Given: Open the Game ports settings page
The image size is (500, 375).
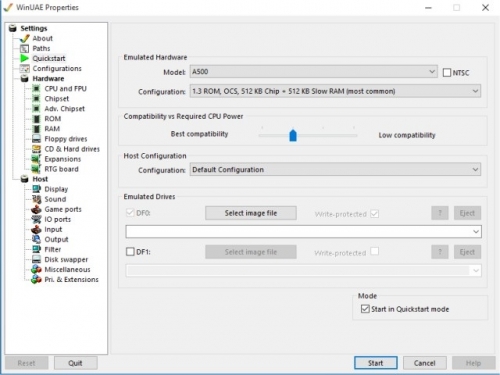Looking at the screenshot, I should [63, 209].
